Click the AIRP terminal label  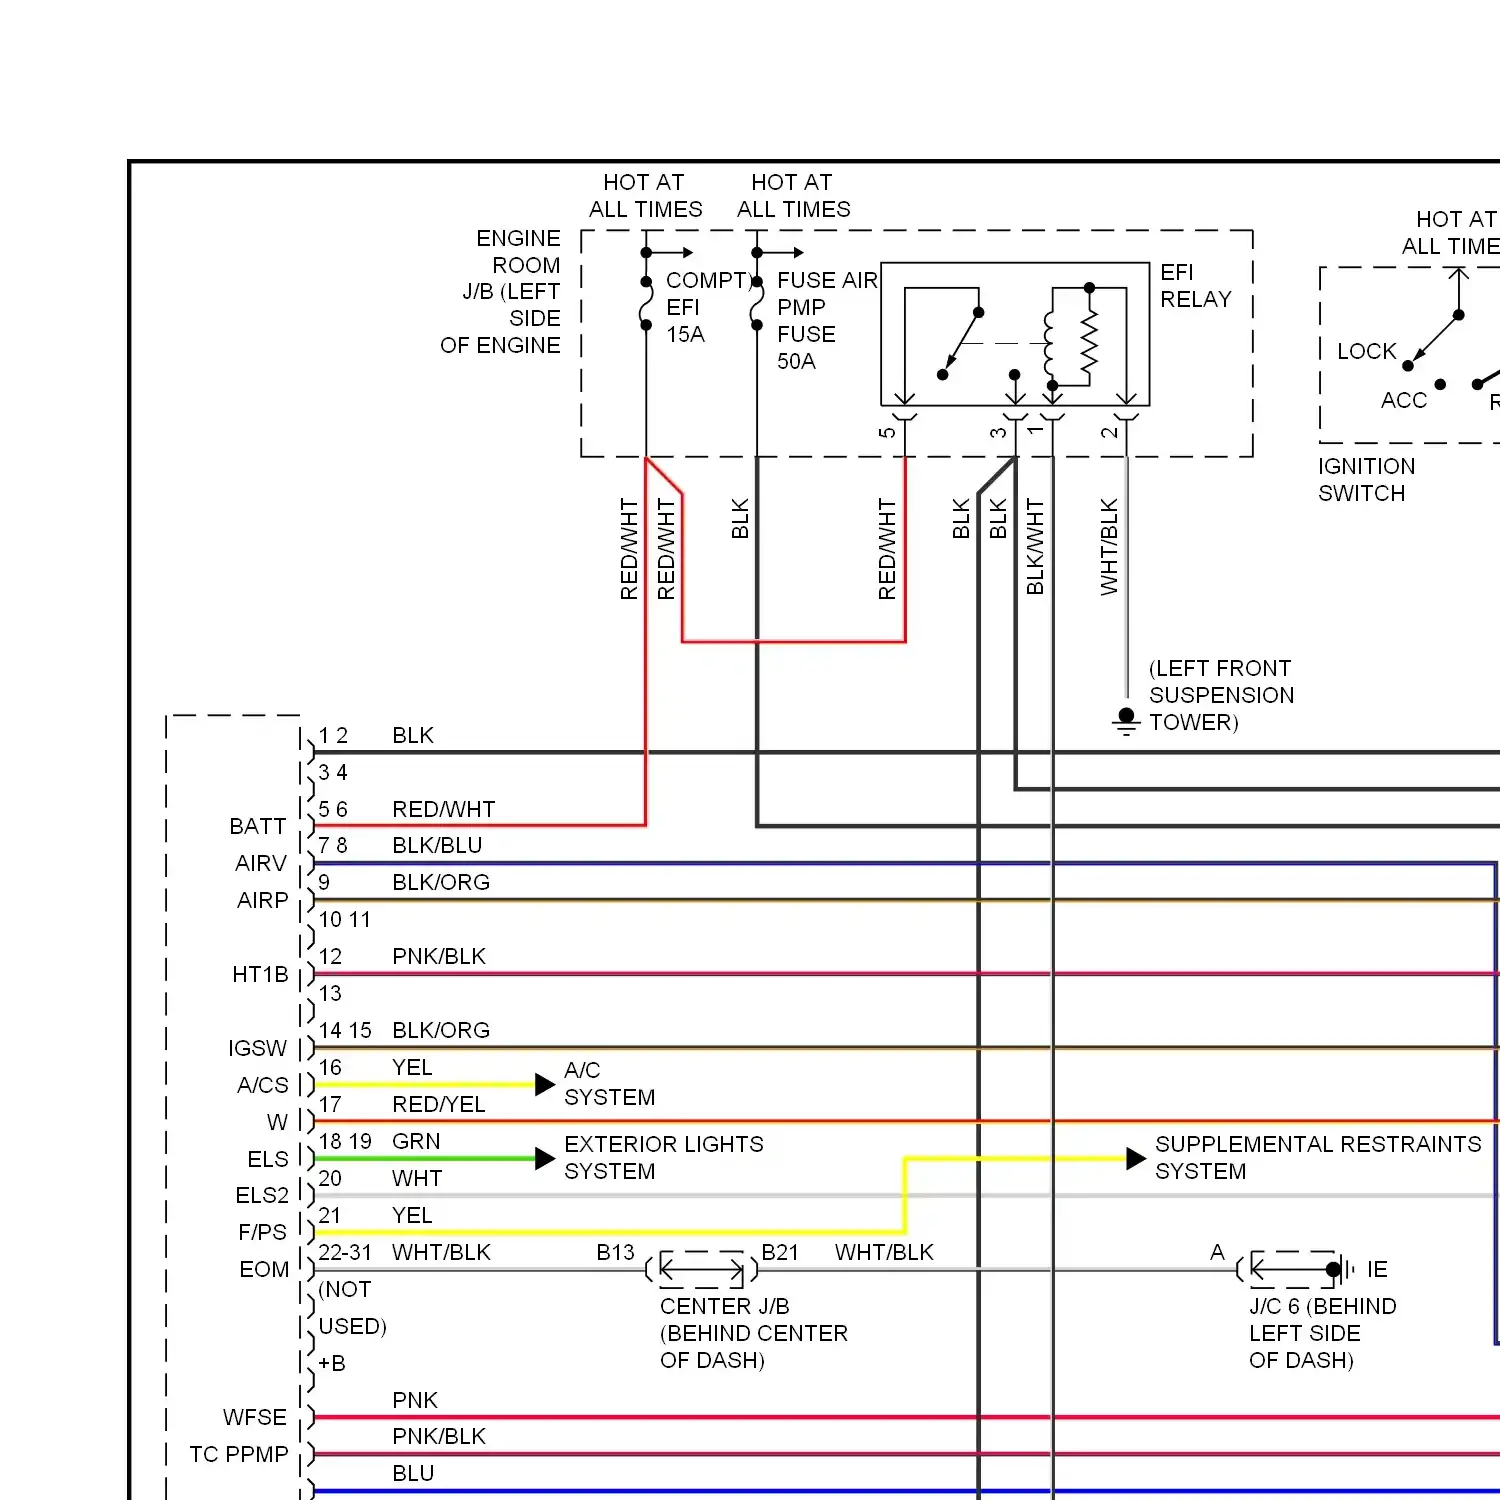[262, 900]
